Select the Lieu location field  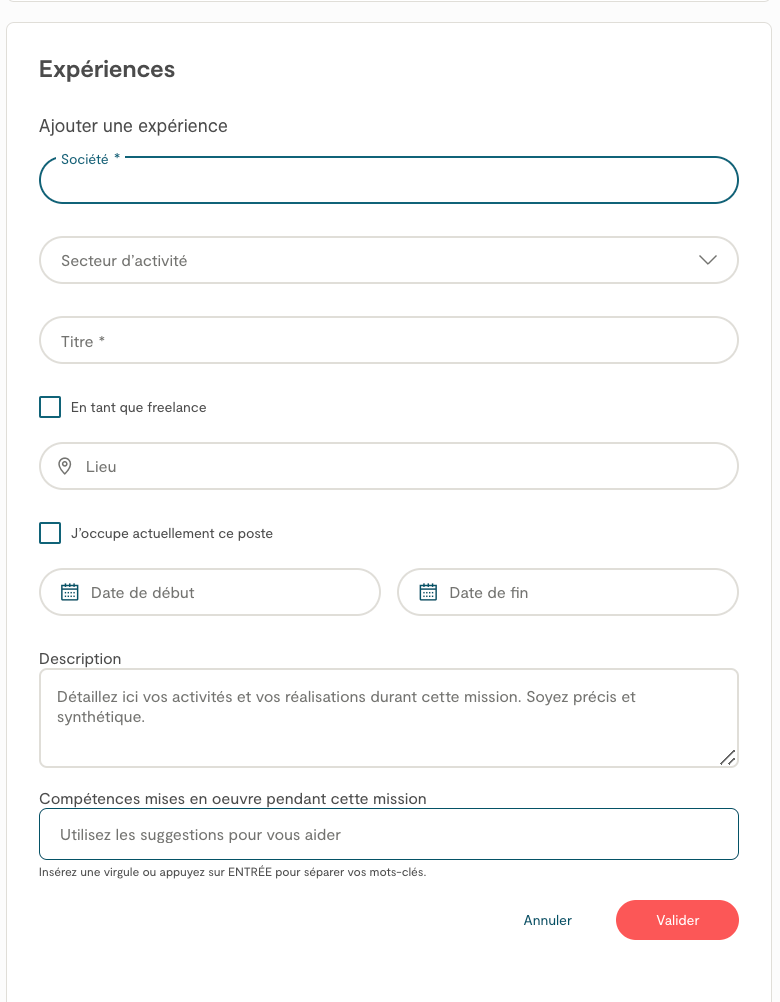pos(400,466)
